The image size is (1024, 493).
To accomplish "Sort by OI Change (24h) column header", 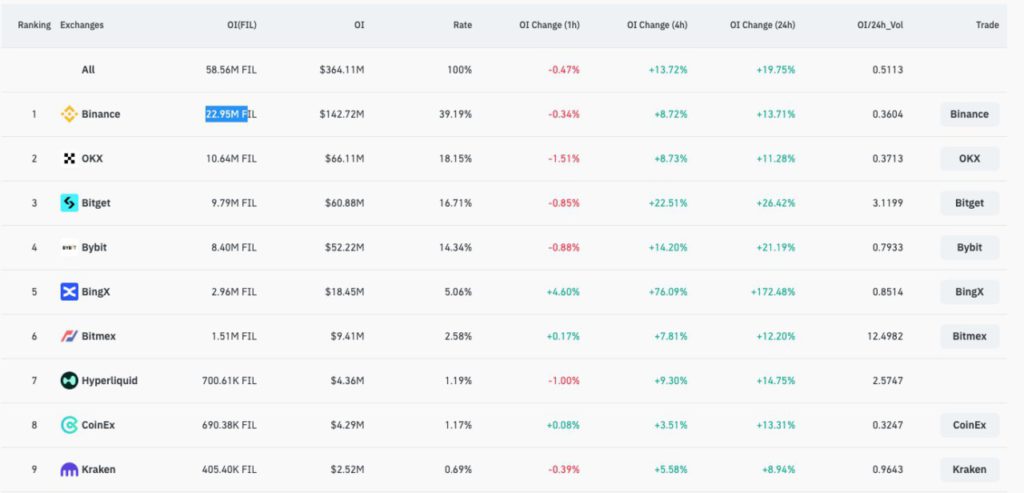I will pos(762,24).
